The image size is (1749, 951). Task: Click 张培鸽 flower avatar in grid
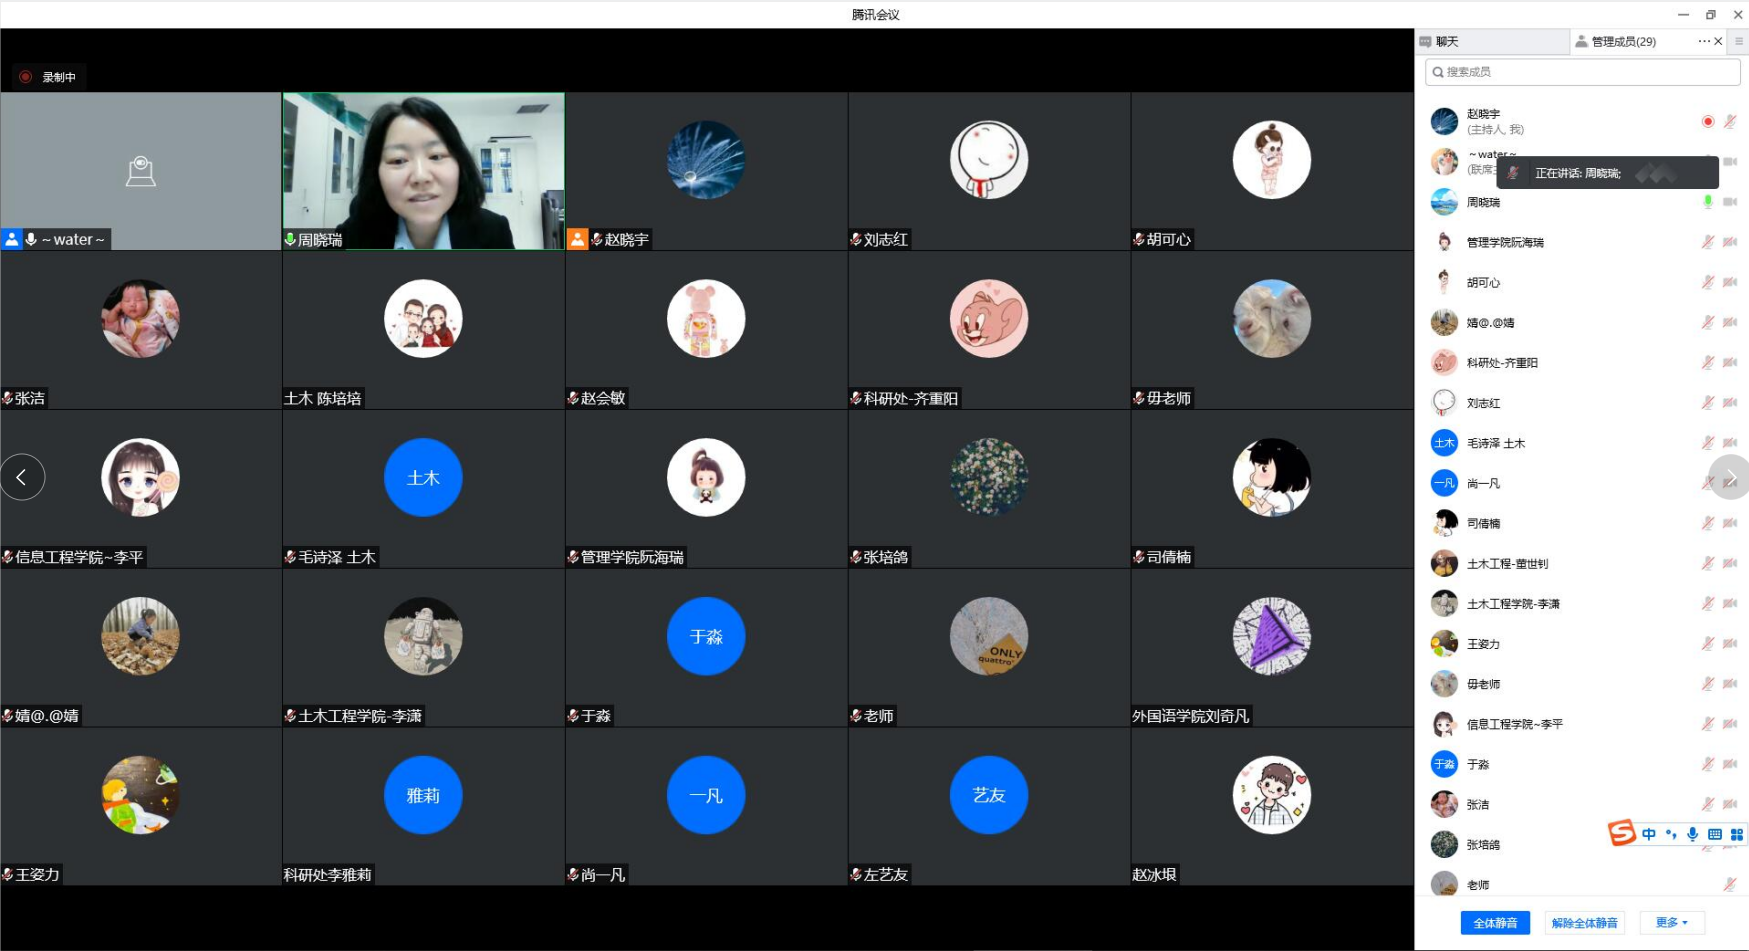pos(989,477)
